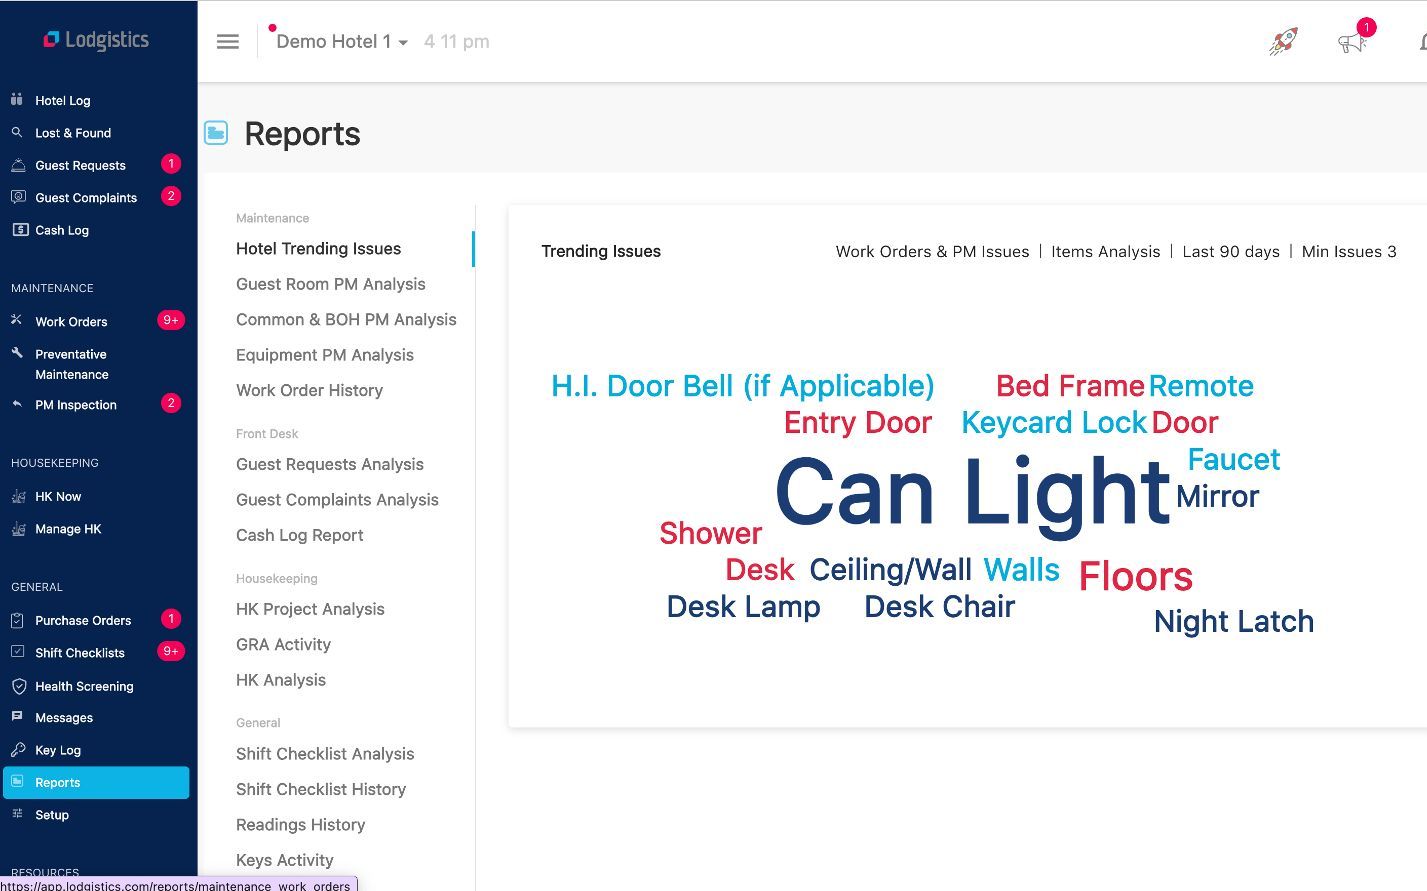Open the rocket icon in header

click(1283, 41)
